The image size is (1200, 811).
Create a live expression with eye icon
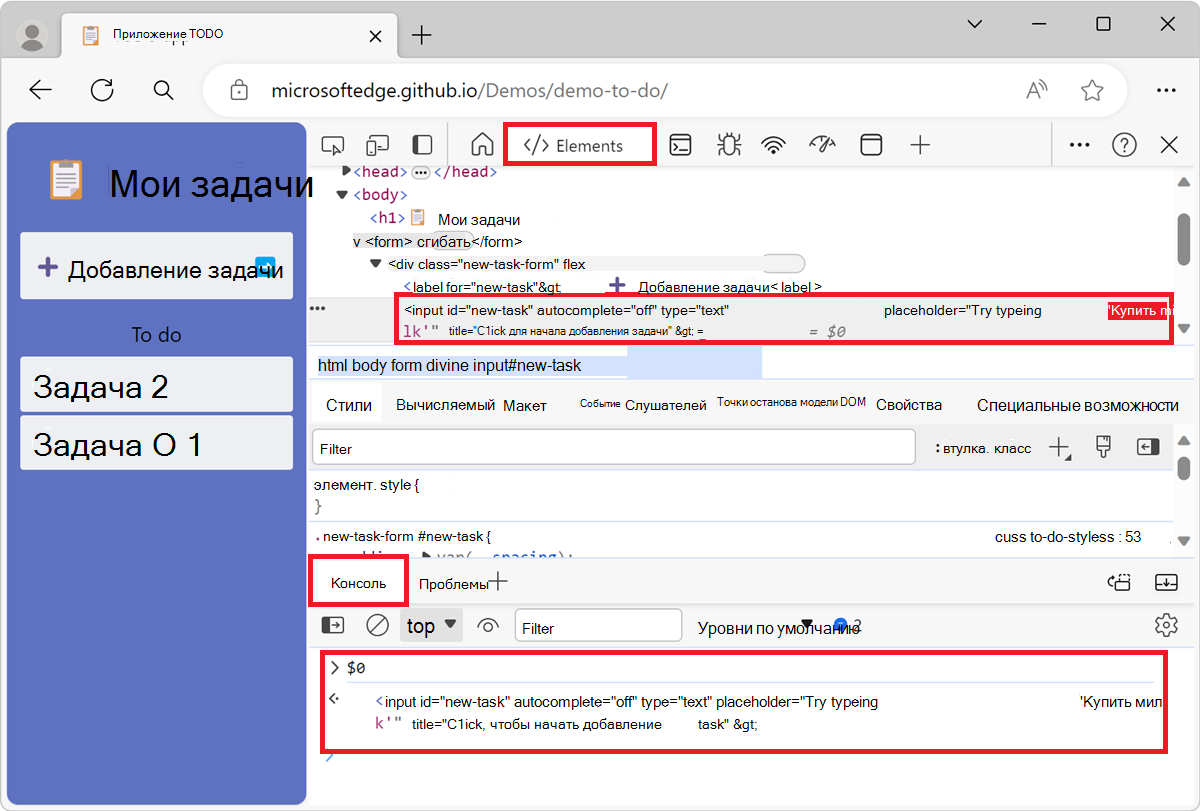pos(488,626)
